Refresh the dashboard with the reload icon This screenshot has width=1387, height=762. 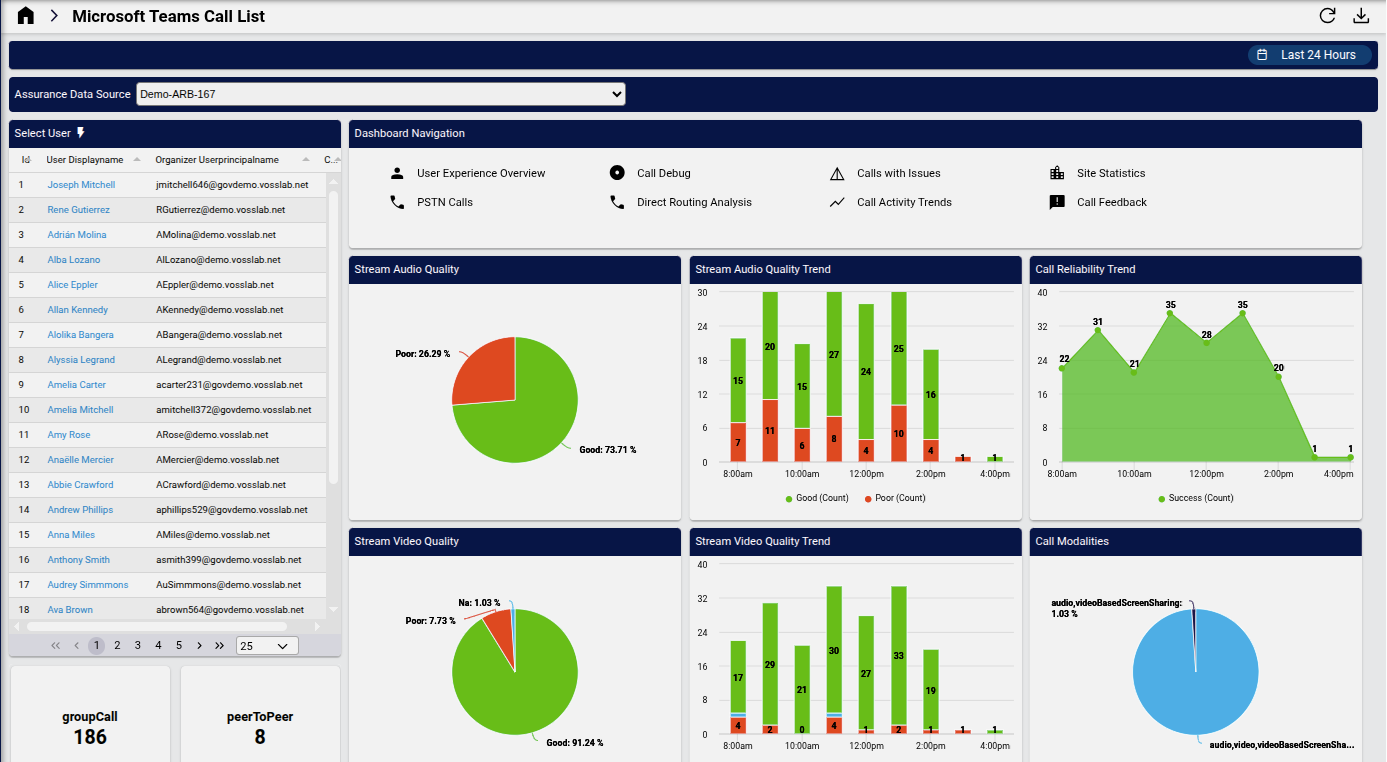pos(1327,16)
